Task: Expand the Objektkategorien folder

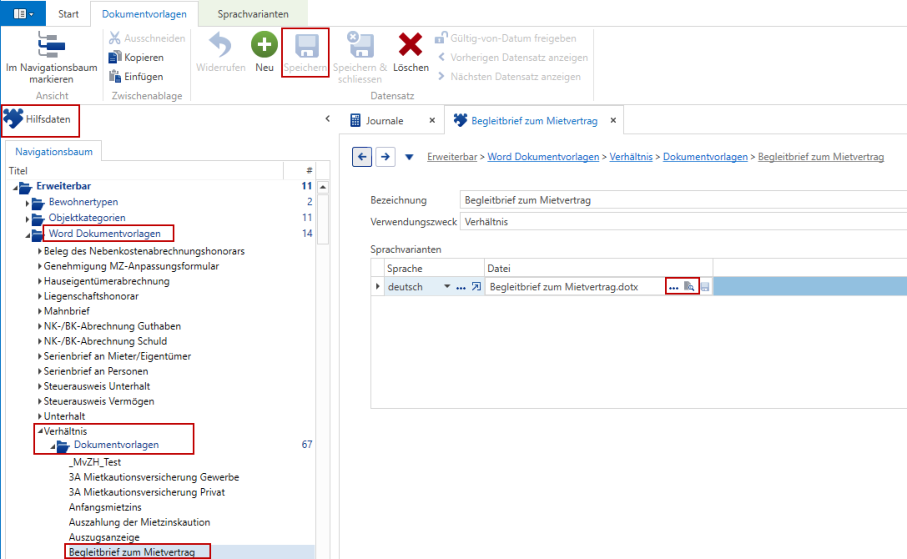Action: [x=27, y=219]
